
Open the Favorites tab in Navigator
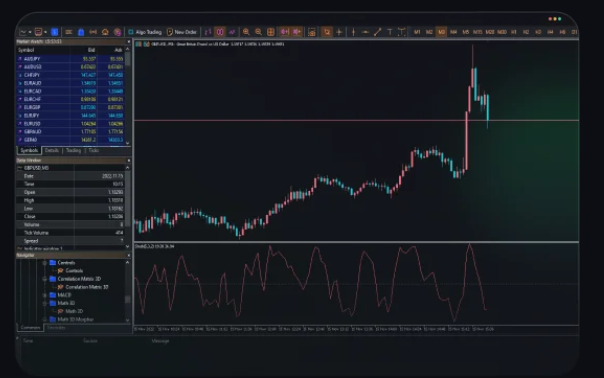coord(56,328)
